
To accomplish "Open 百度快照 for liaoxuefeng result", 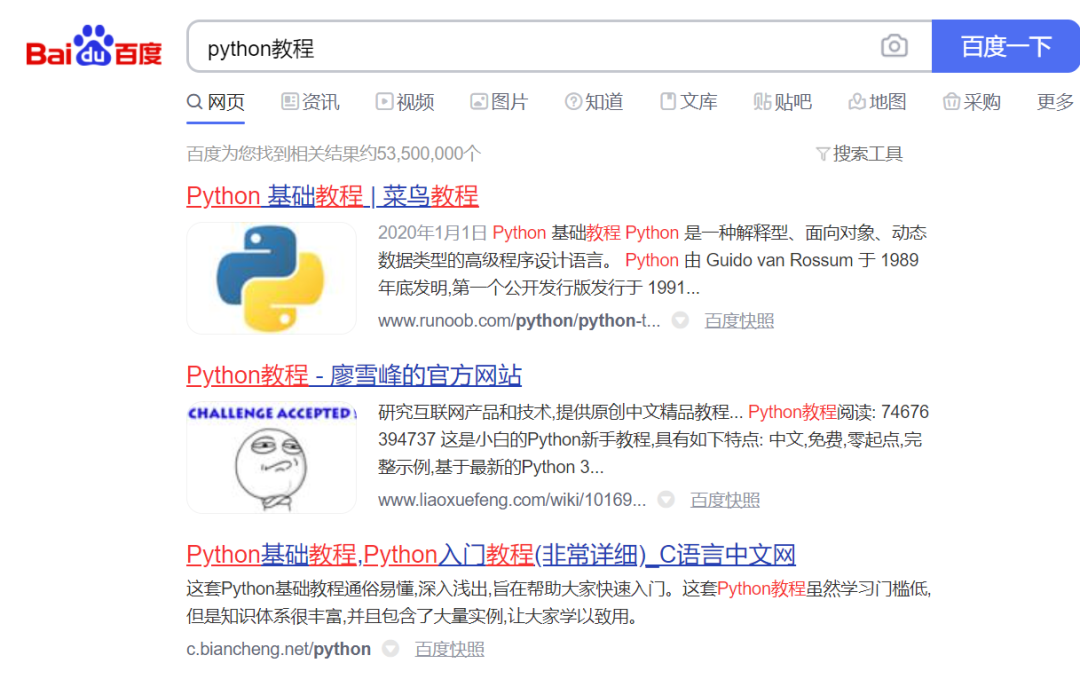I will 725,500.
